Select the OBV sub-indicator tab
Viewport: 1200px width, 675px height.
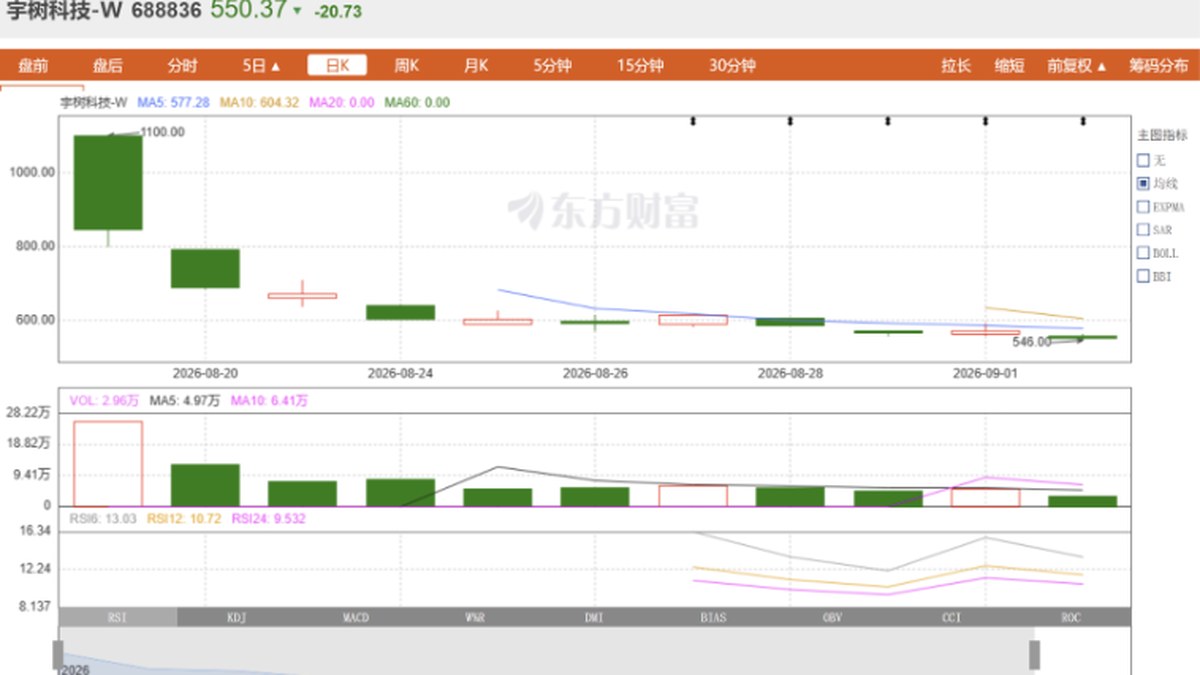[832, 617]
